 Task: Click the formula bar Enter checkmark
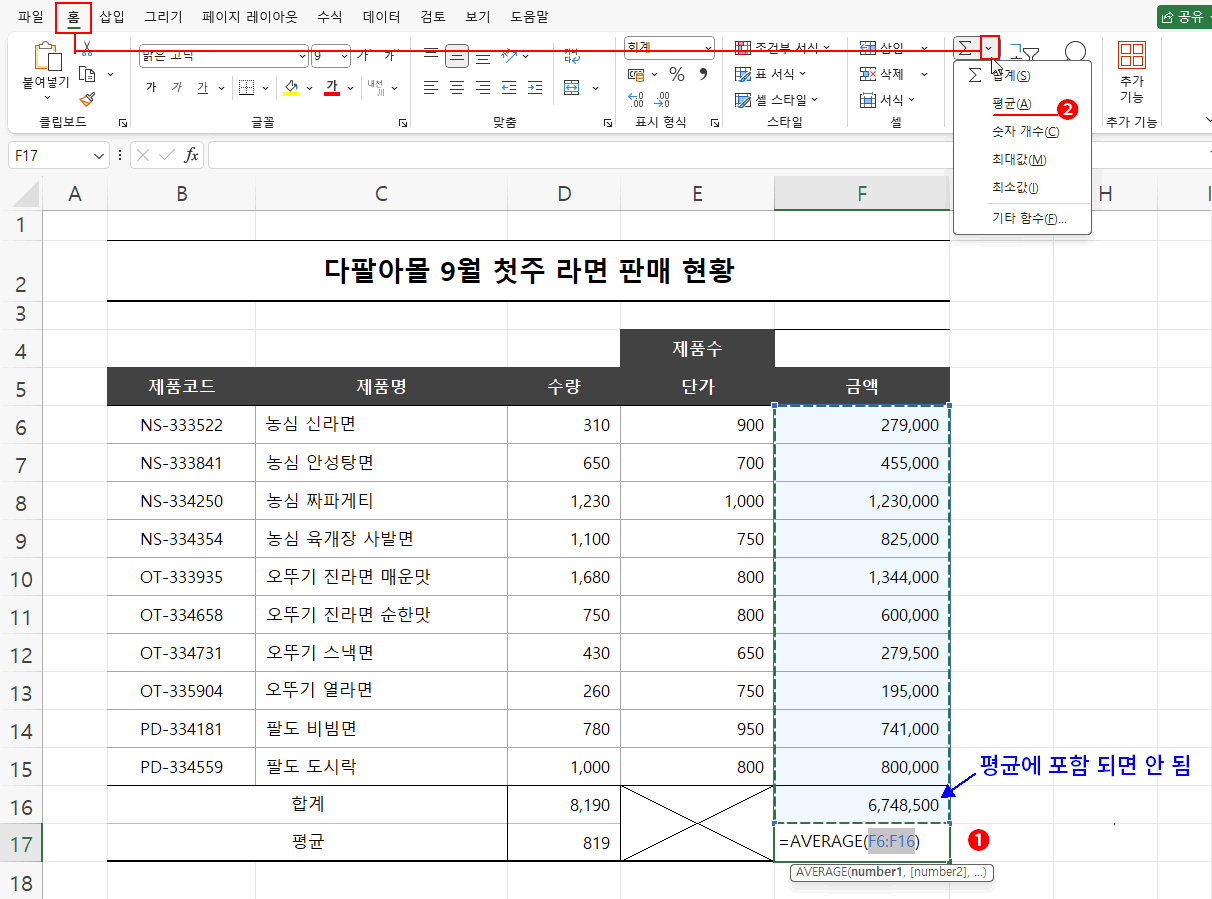(x=167, y=155)
